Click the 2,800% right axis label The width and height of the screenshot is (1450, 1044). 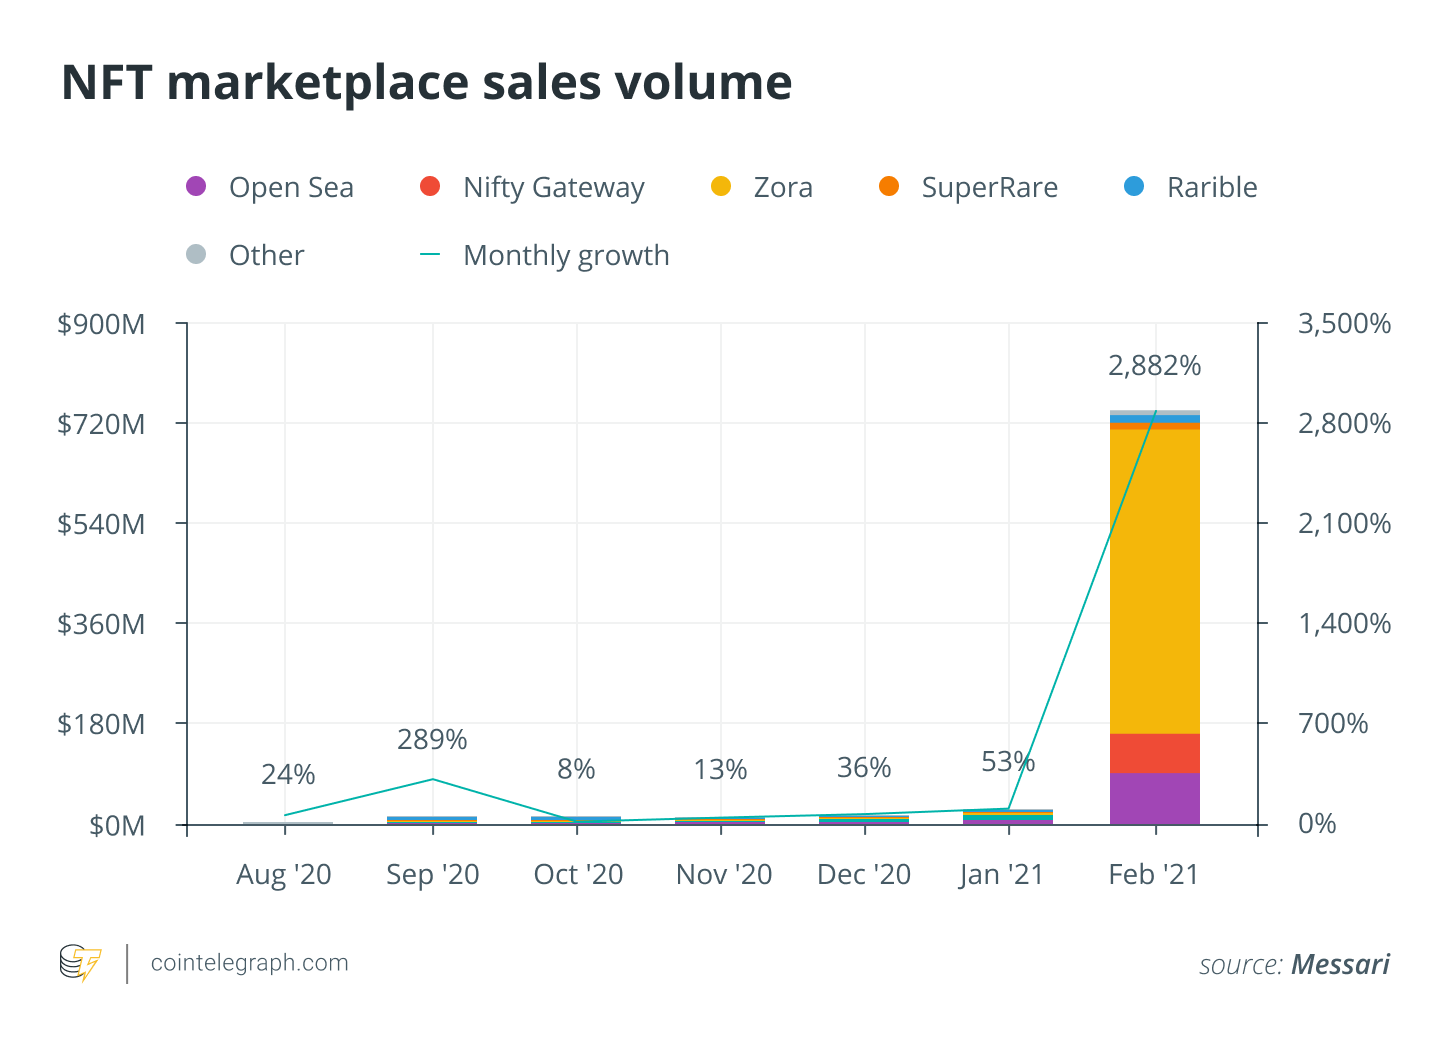pos(1344,424)
